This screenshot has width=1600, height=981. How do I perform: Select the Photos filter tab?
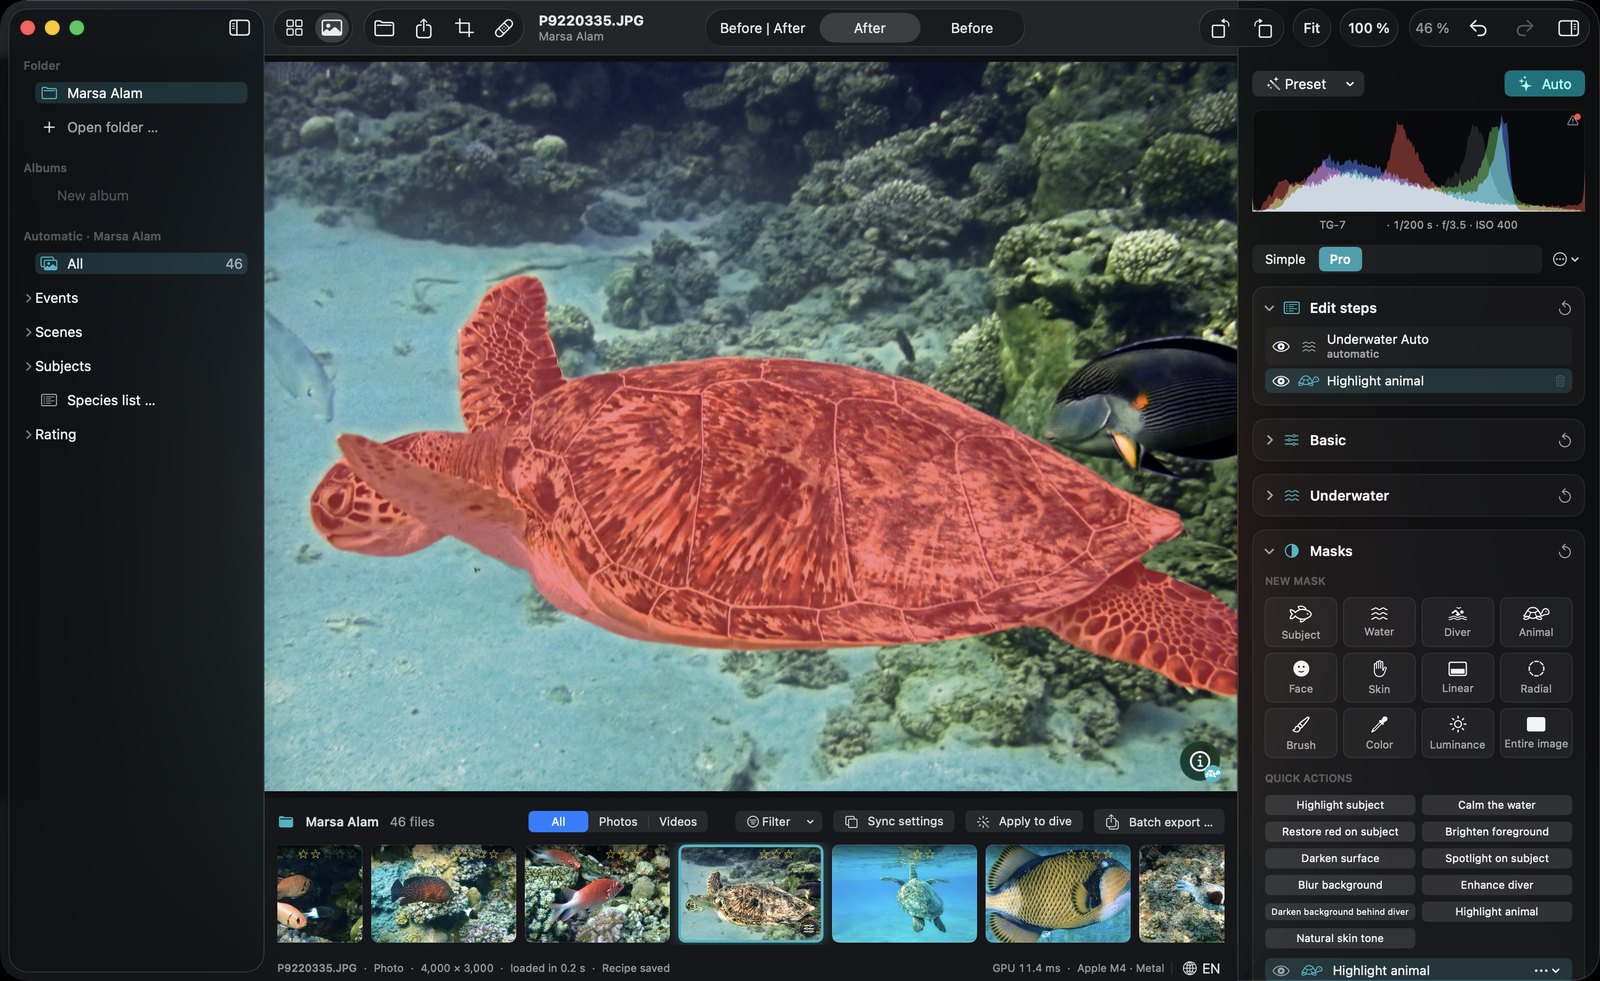point(618,821)
